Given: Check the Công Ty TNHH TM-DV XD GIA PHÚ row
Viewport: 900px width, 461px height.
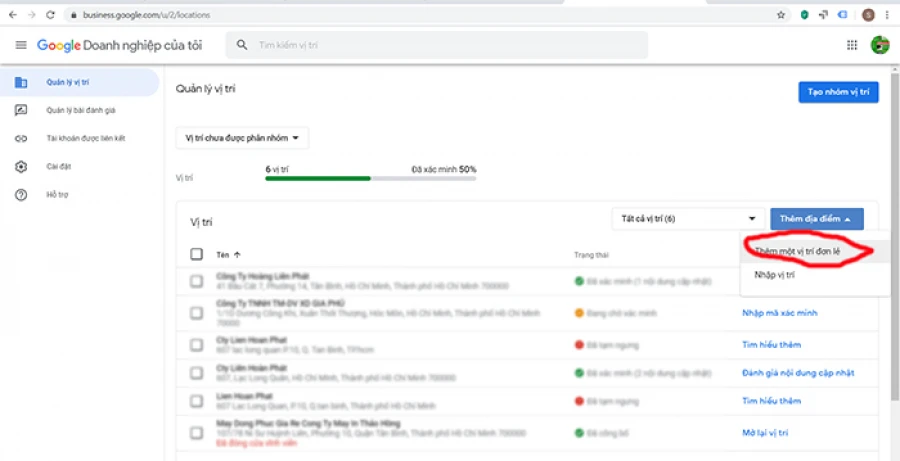Looking at the screenshot, I should (x=196, y=313).
